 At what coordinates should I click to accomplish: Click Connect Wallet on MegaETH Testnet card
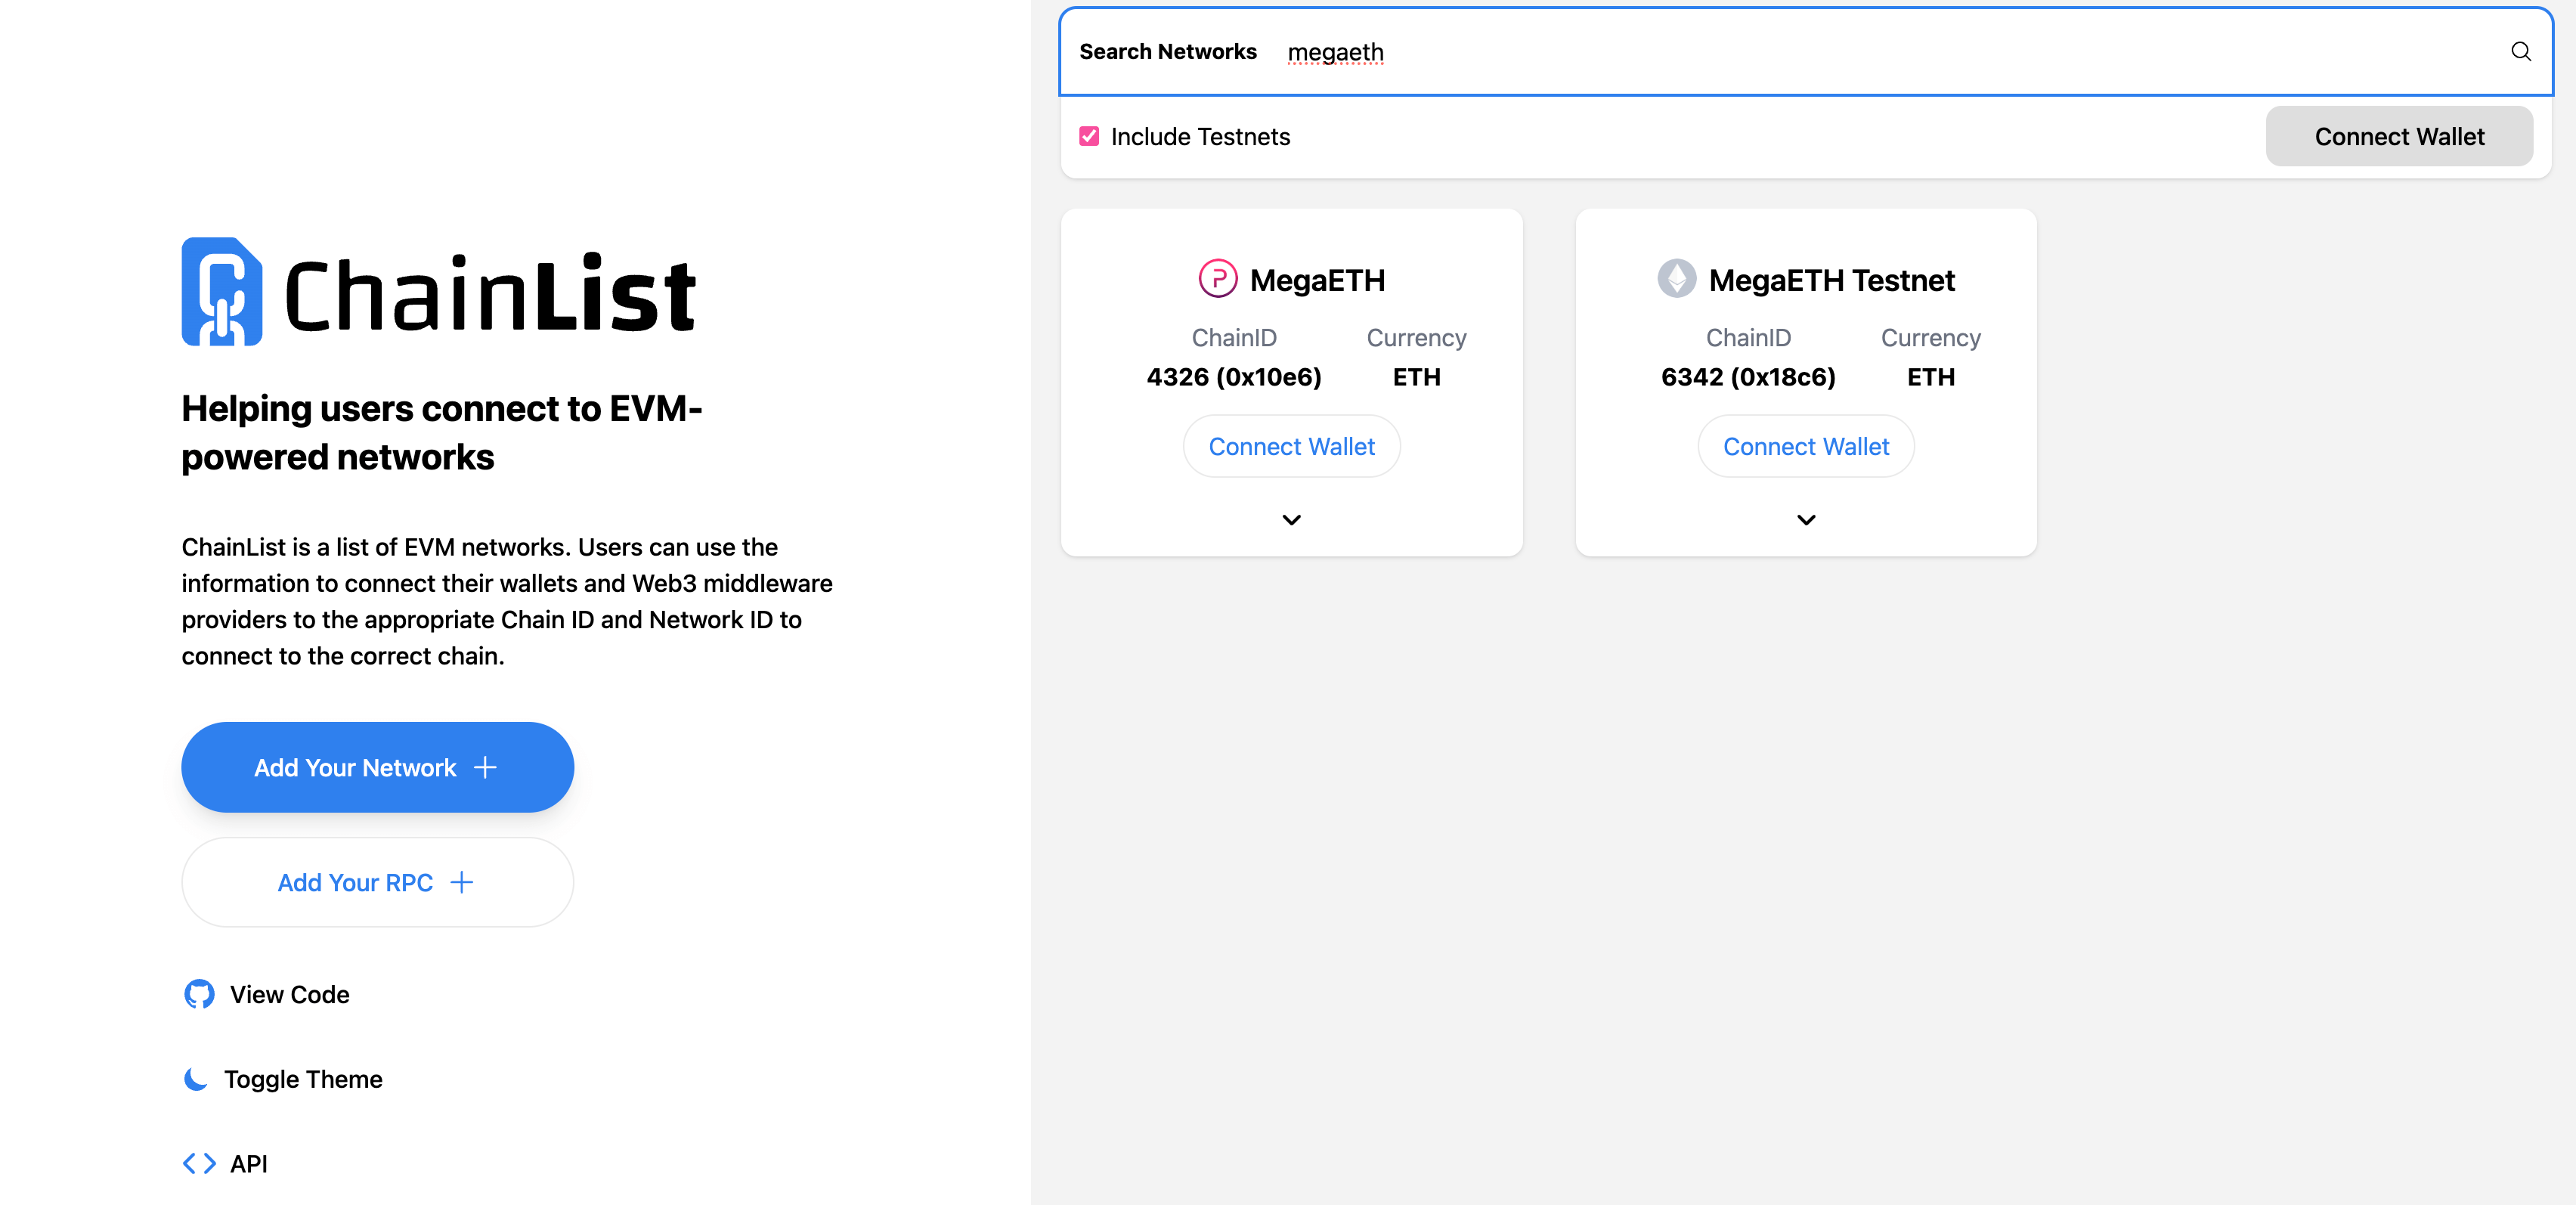tap(1805, 447)
